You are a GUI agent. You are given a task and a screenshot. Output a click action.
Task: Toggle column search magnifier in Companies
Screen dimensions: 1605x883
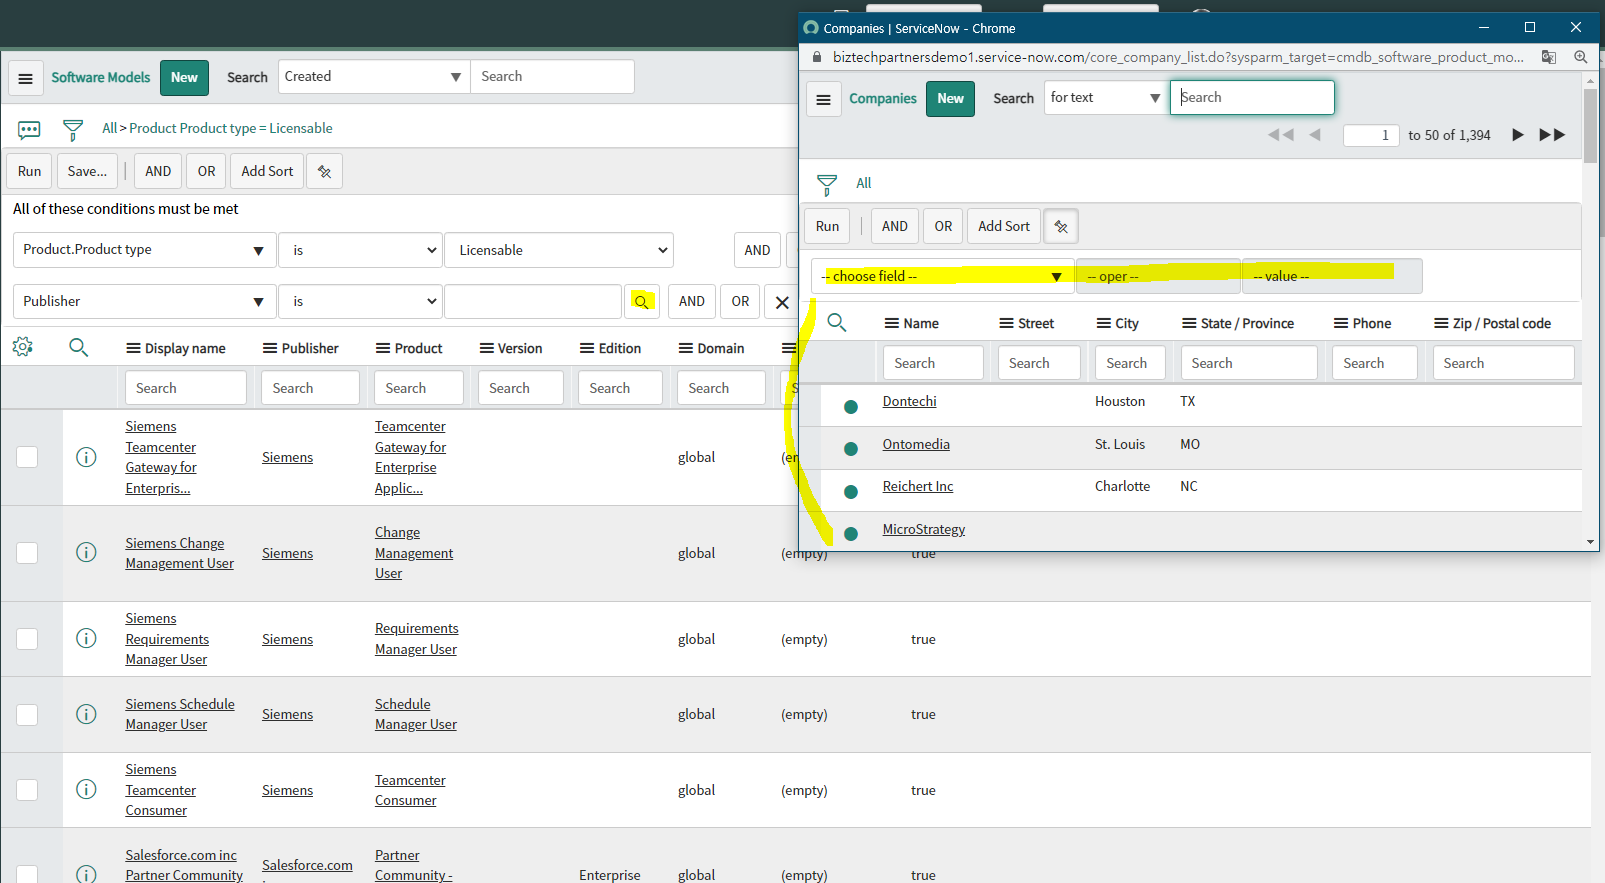pos(837,322)
